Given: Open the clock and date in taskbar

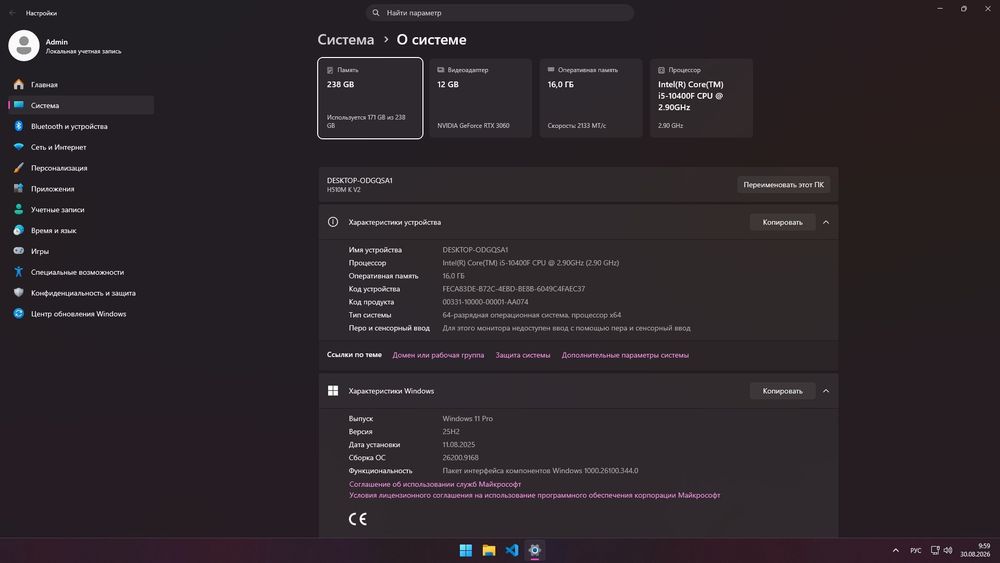Looking at the screenshot, I should pos(975,550).
